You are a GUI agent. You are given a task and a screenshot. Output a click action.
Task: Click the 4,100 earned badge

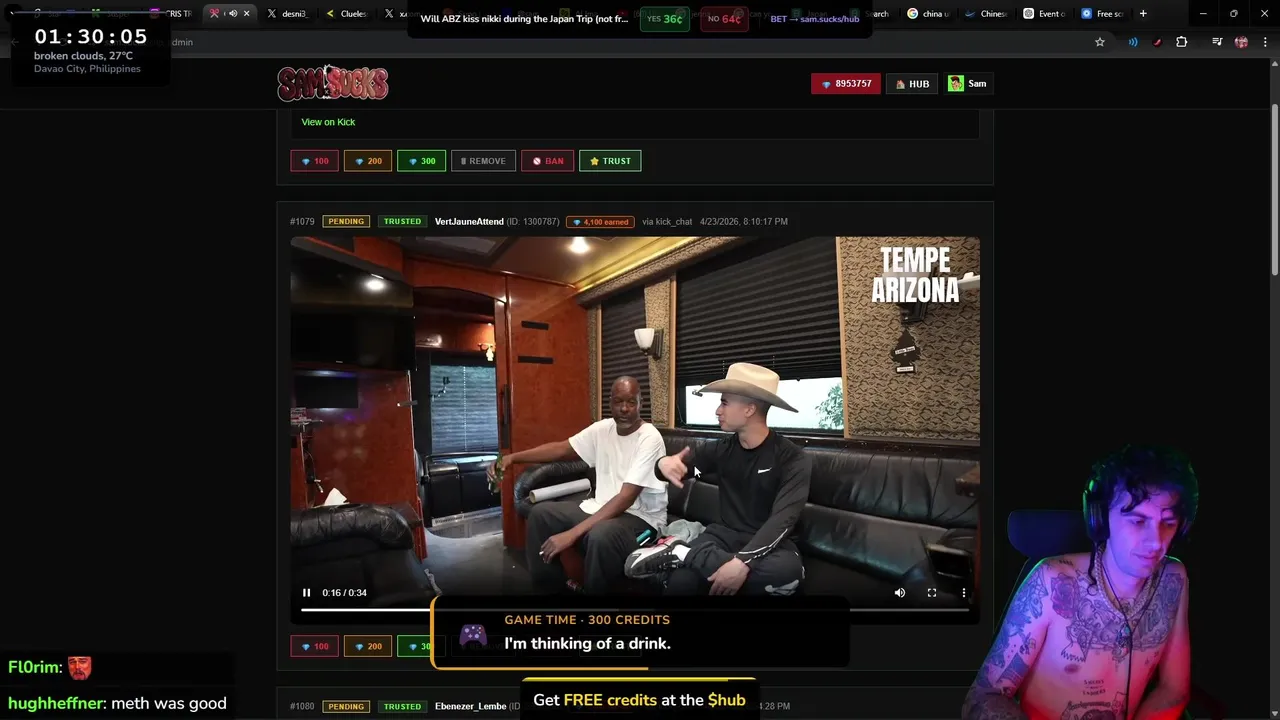pos(600,221)
